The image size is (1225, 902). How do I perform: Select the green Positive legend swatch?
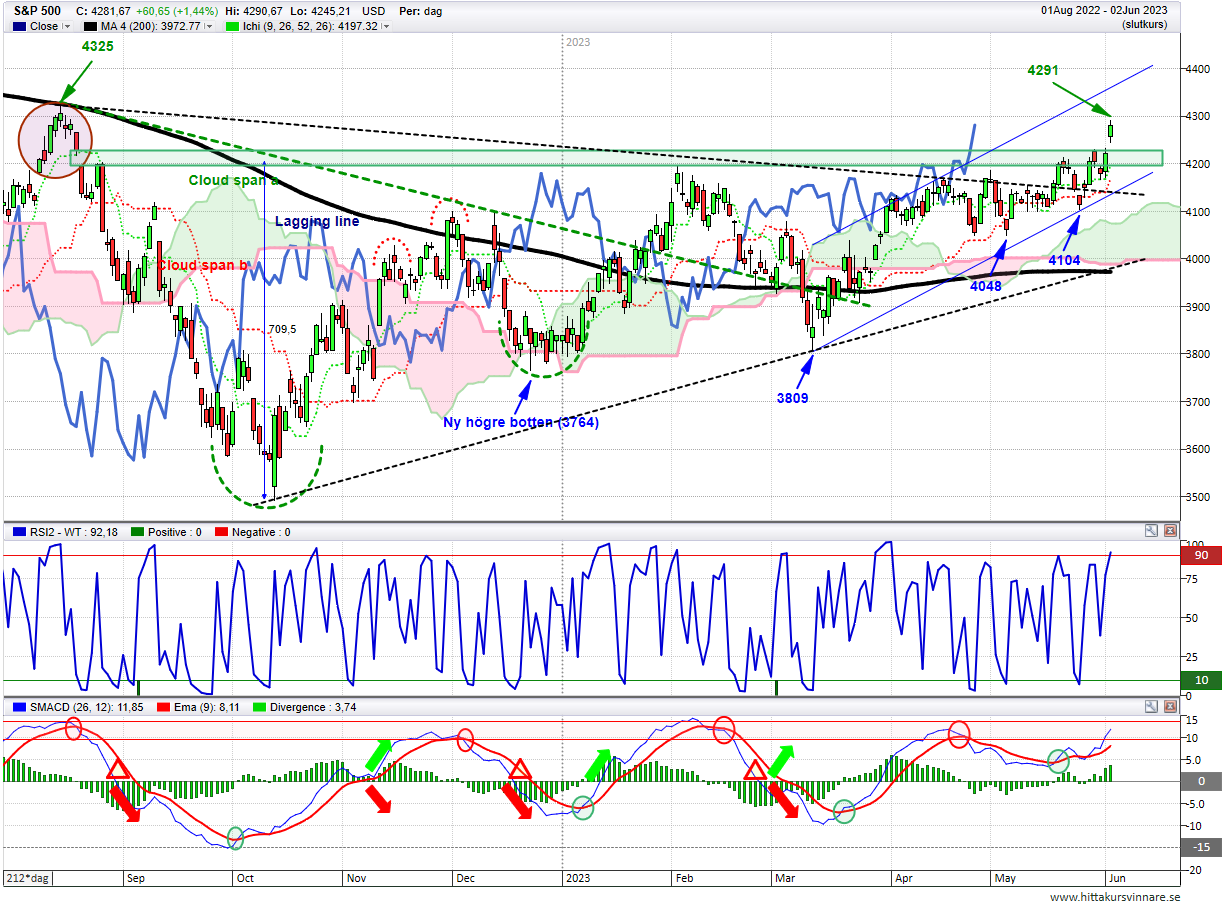pos(136,532)
